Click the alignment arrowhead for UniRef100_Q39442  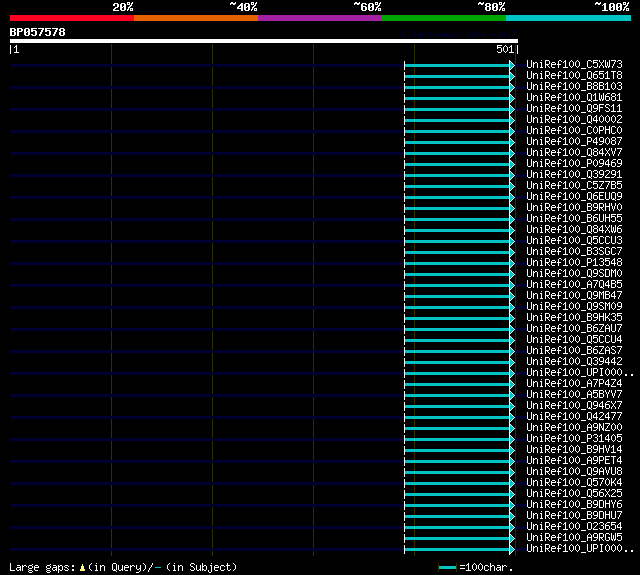pos(512,362)
